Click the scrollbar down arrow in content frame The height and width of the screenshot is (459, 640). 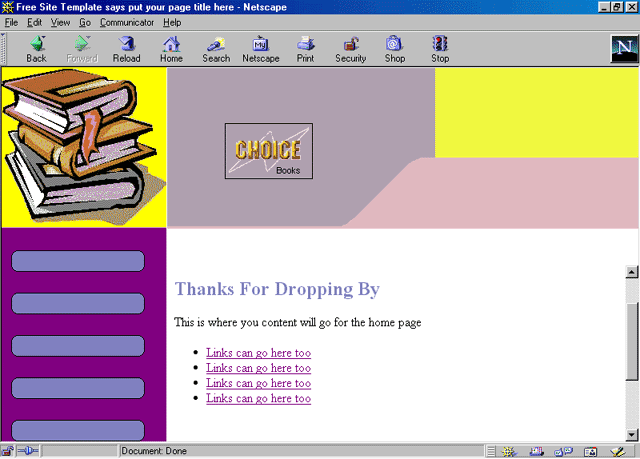tap(631, 434)
